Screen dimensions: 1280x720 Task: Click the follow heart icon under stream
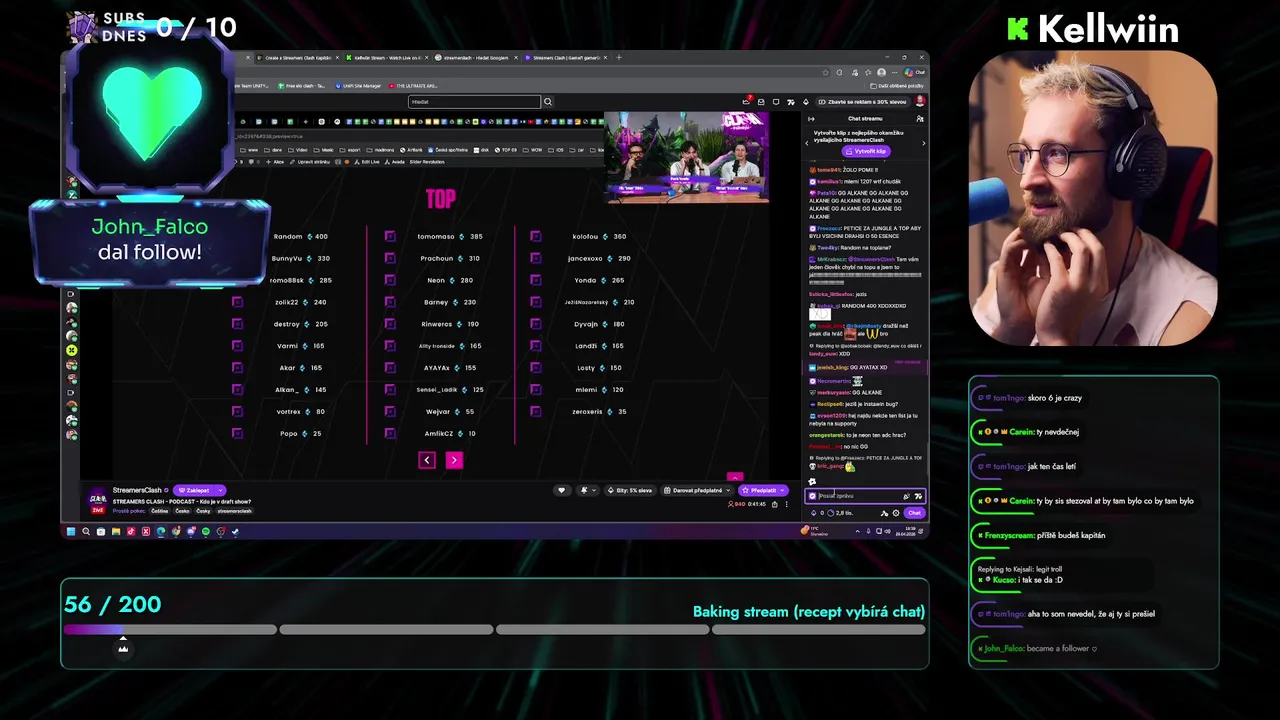(x=561, y=491)
